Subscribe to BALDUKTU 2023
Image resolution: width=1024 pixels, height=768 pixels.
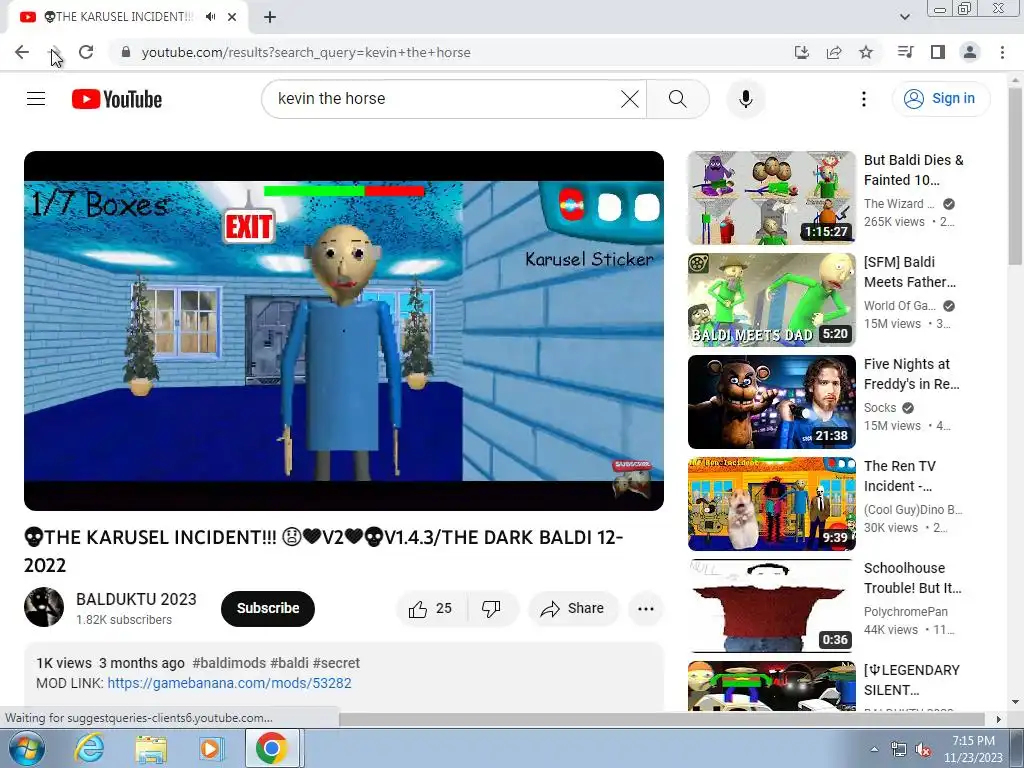point(268,608)
